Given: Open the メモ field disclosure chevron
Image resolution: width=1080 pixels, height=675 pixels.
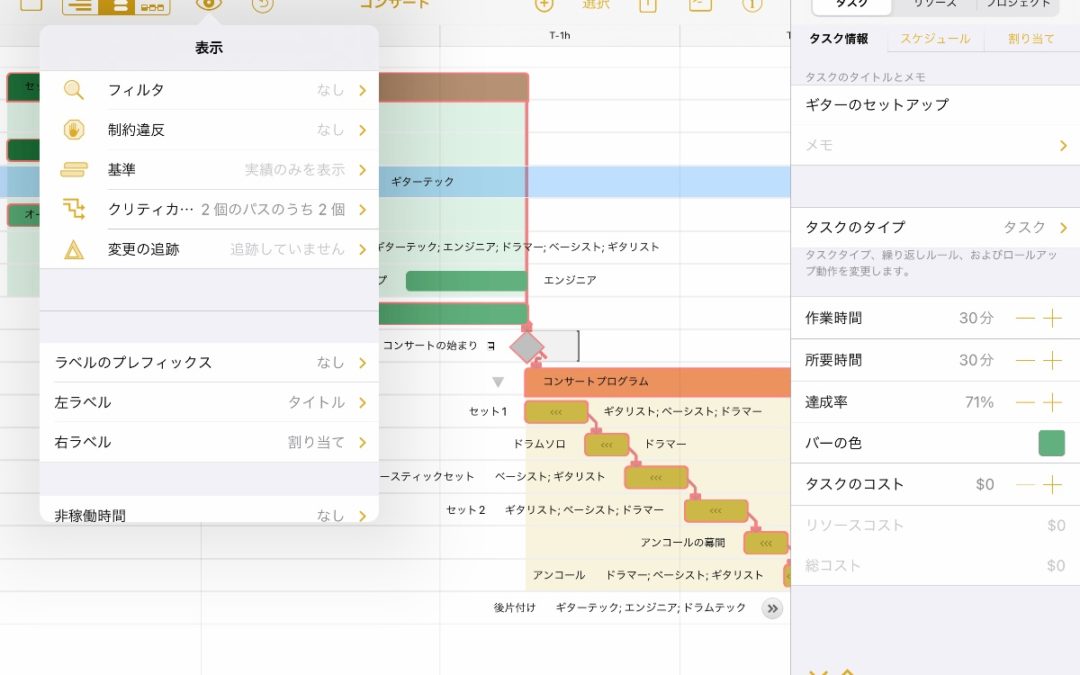Looking at the screenshot, I should click(1062, 145).
